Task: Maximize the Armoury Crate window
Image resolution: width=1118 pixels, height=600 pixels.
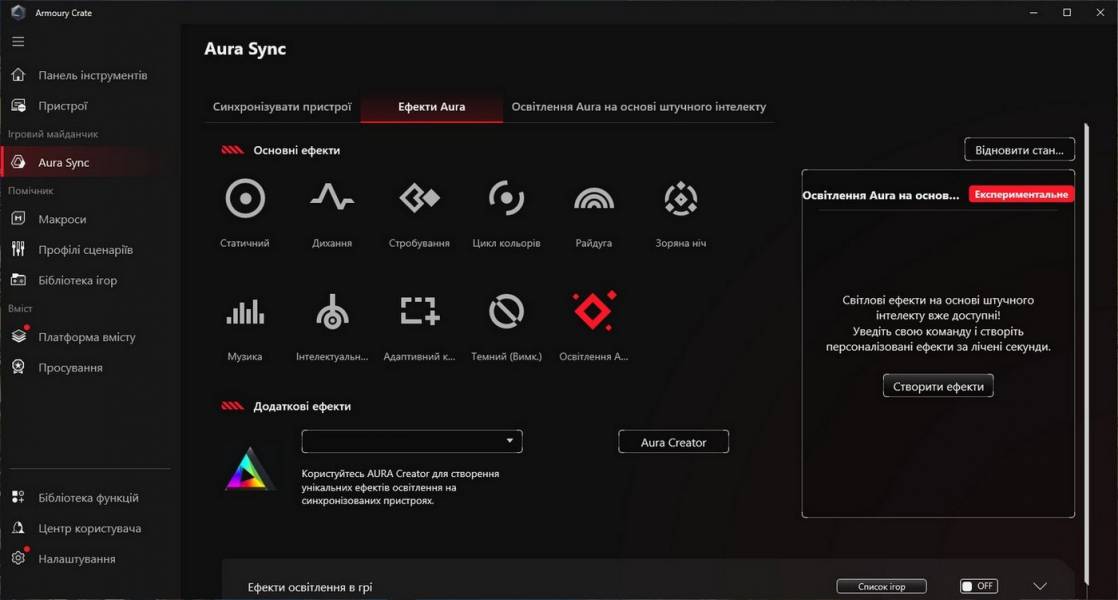Action: pyautogui.click(x=1067, y=12)
